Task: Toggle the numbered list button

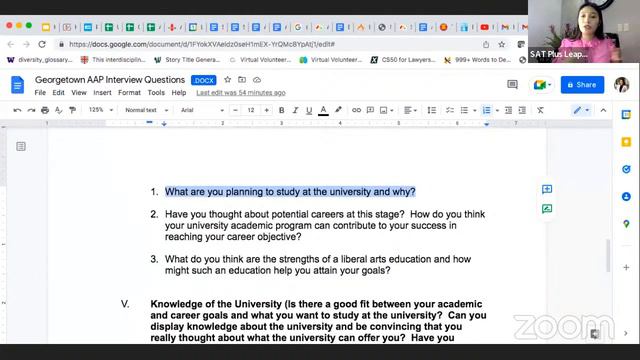Action: click(x=487, y=110)
